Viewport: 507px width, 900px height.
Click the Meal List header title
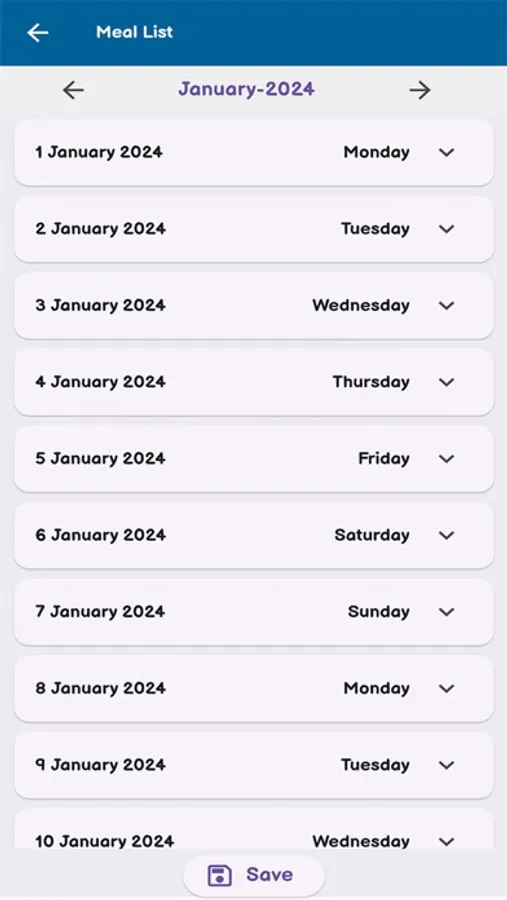[134, 32]
